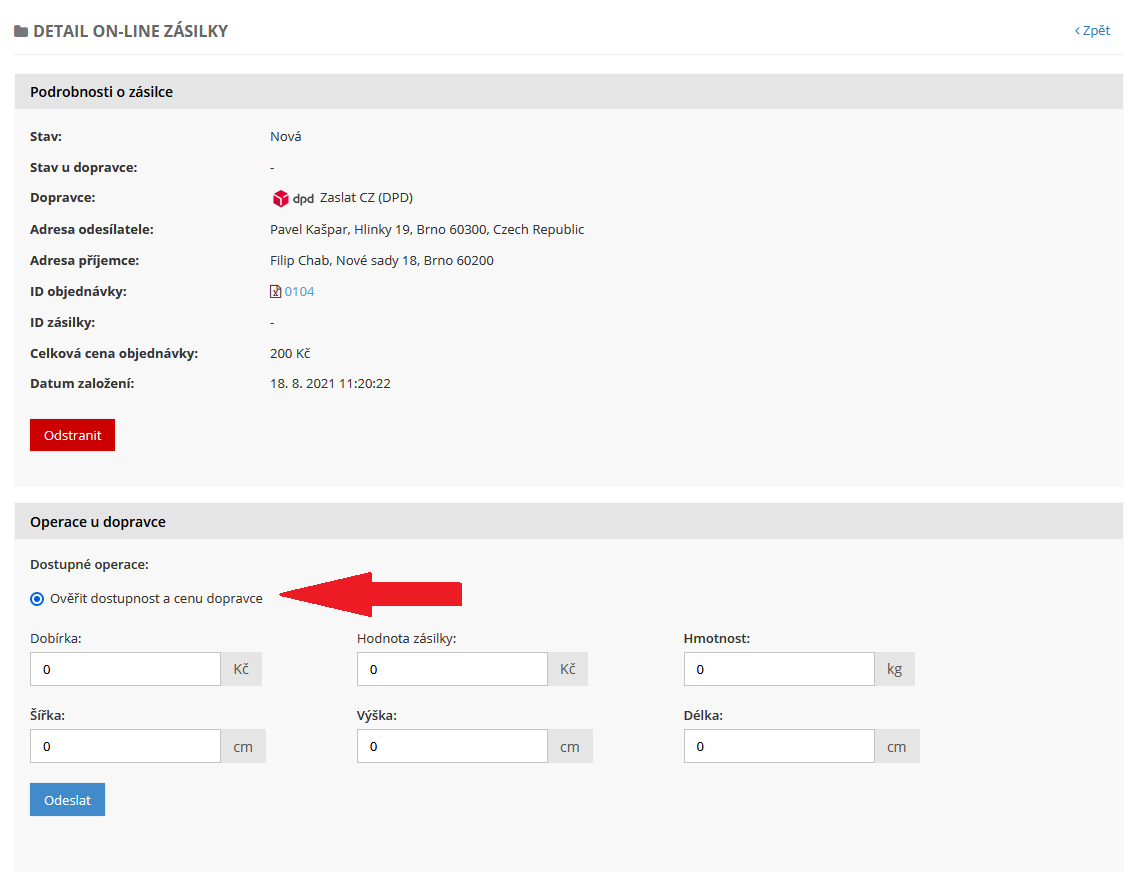Viewport: 1139px width, 881px height.
Task: Click the cm unit next to Šířka
Action: 243,746
